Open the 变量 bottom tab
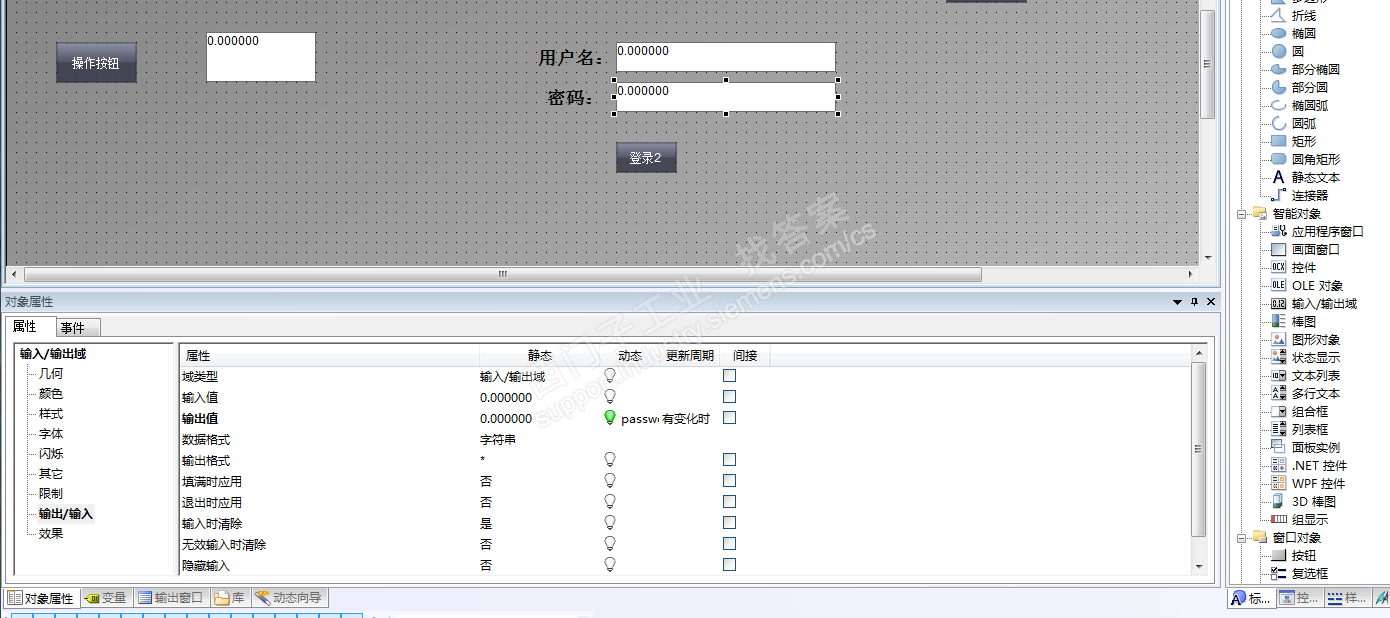Screen dimensions: 1390x618 (106, 598)
